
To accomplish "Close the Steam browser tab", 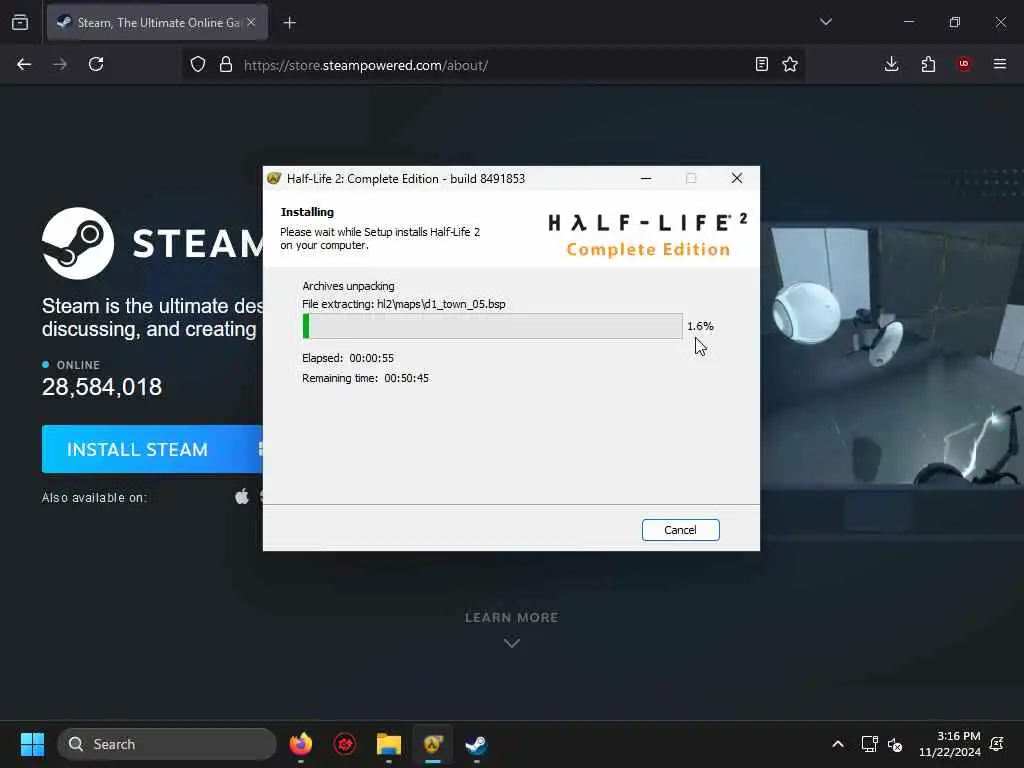I will coord(251,22).
